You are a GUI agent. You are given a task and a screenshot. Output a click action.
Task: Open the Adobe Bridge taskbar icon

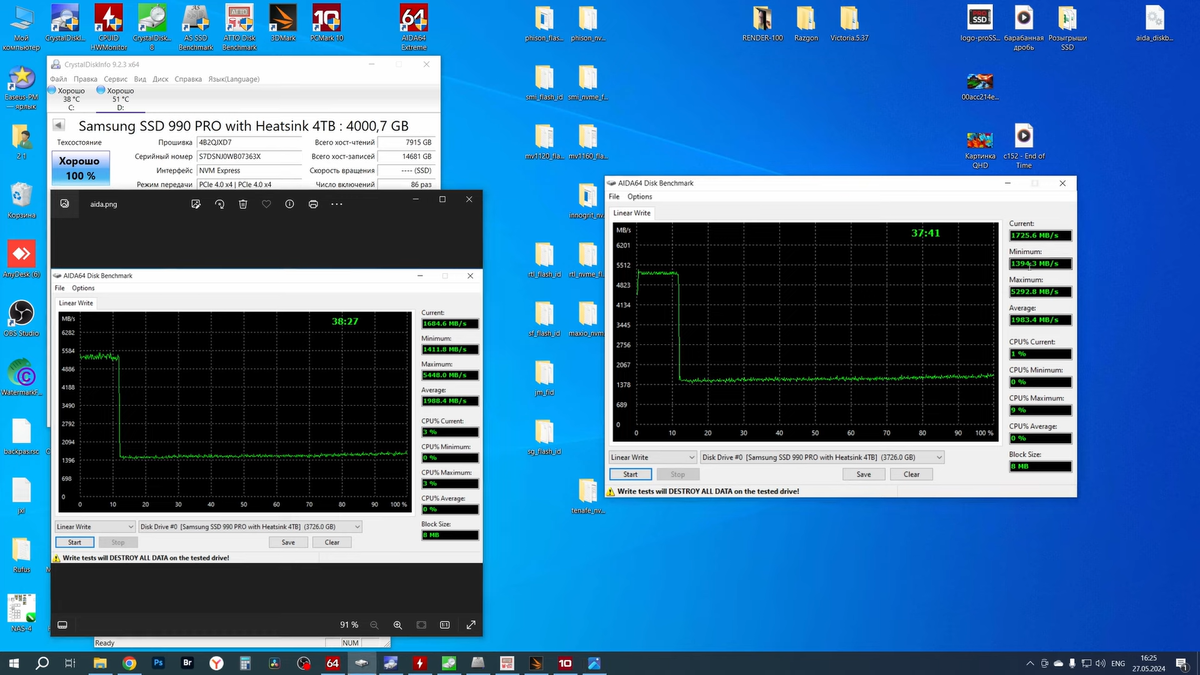click(x=187, y=663)
